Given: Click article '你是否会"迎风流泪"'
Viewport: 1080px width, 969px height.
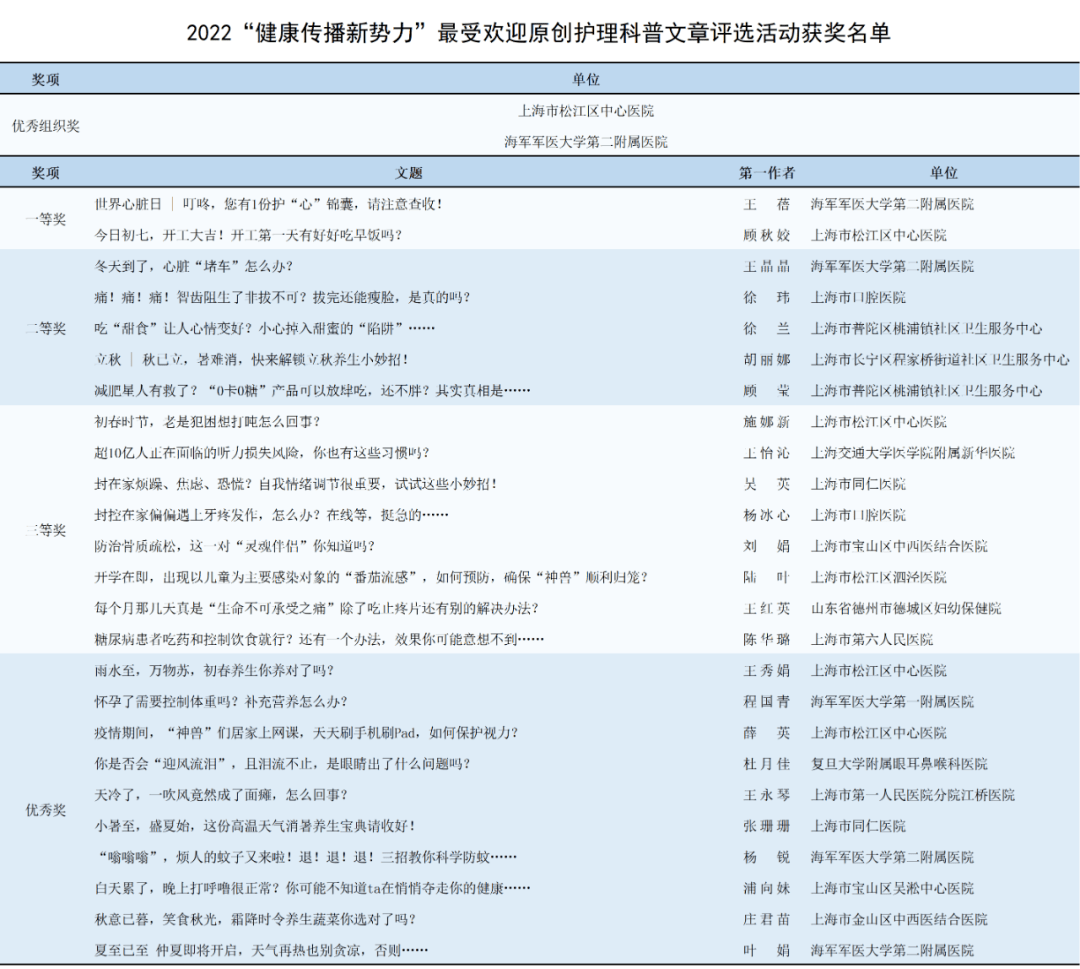Looking at the screenshot, I should 282,764.
